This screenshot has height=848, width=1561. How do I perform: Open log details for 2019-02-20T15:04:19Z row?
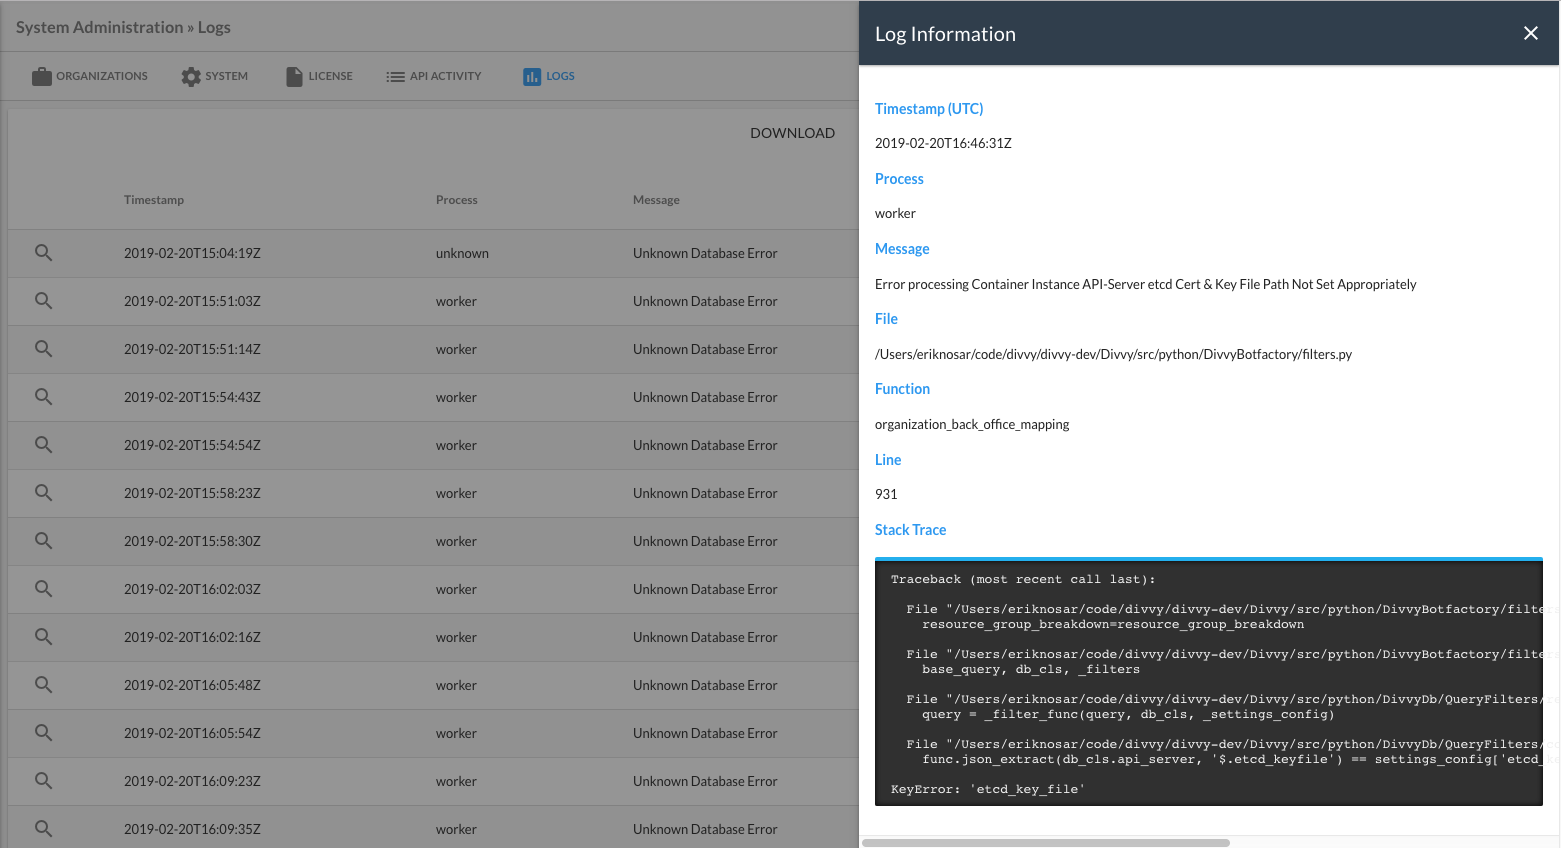pyautogui.click(x=43, y=253)
